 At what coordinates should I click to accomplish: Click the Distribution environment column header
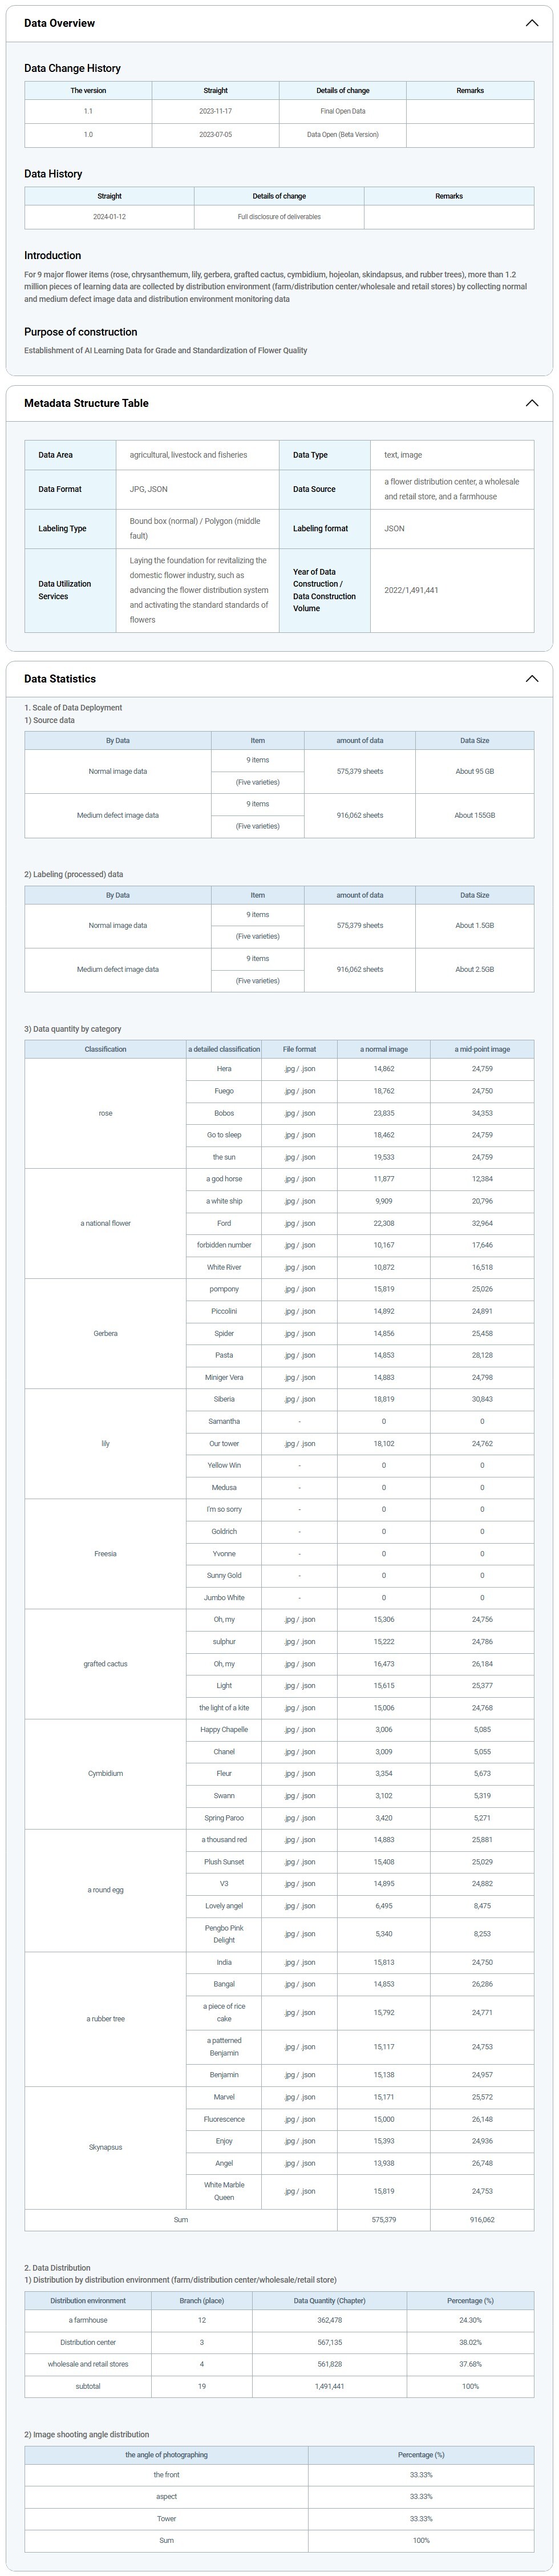(88, 2300)
